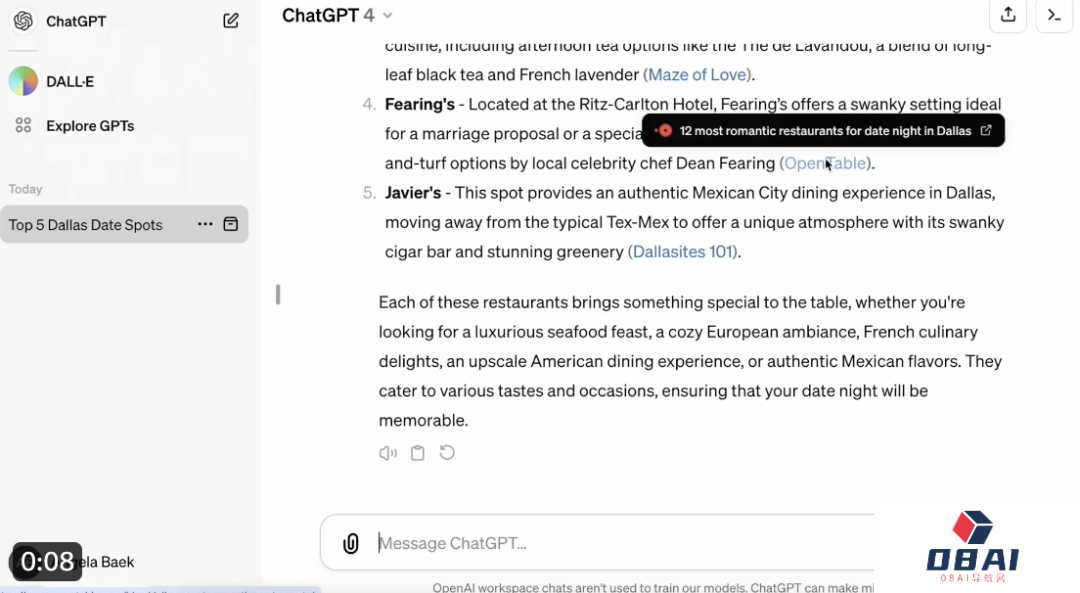Play response aloud with speaker icon
The image size is (1080, 593).
coord(388,453)
